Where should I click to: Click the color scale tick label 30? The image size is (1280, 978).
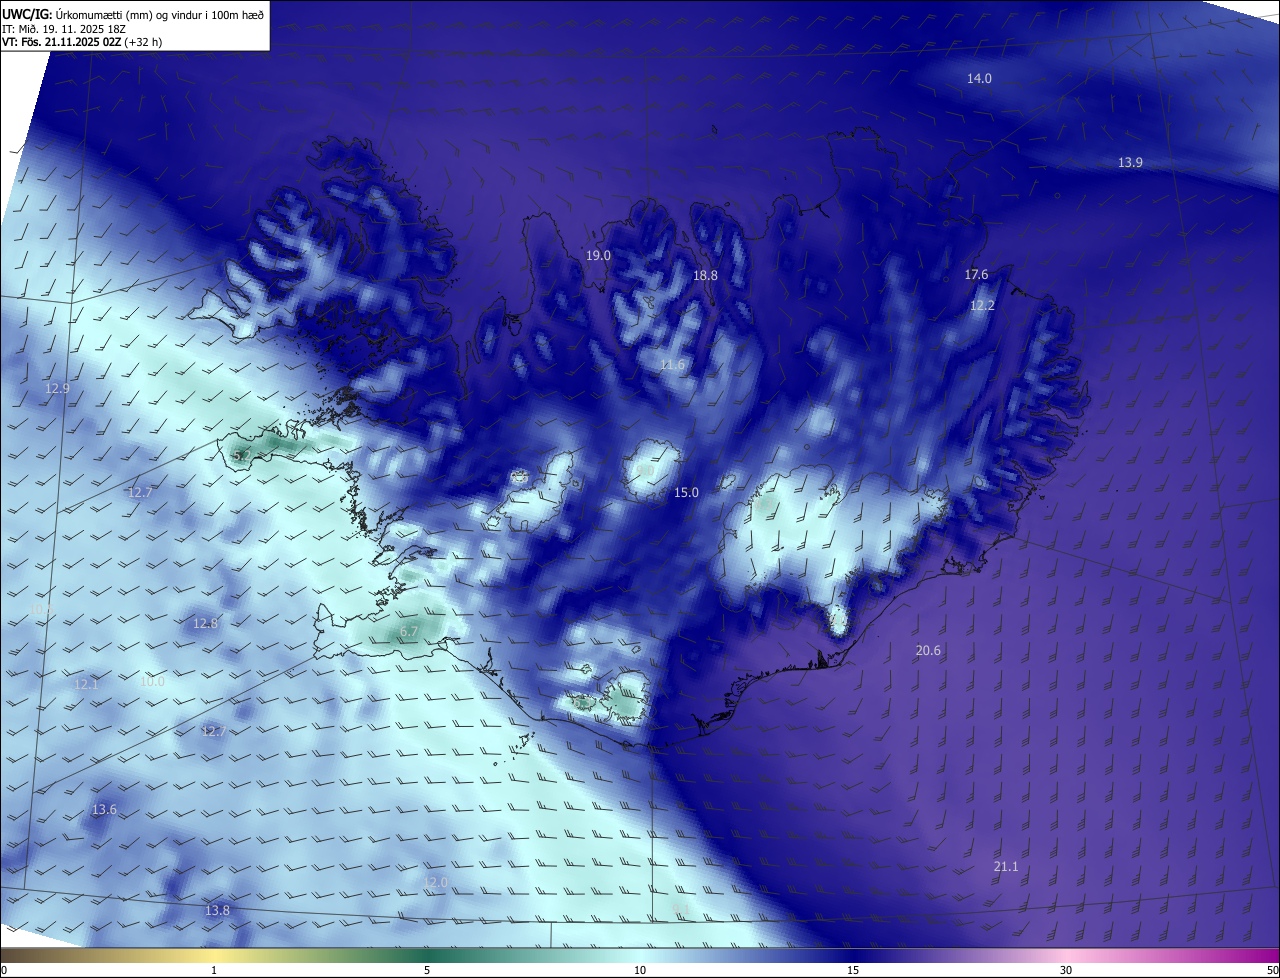click(1066, 970)
